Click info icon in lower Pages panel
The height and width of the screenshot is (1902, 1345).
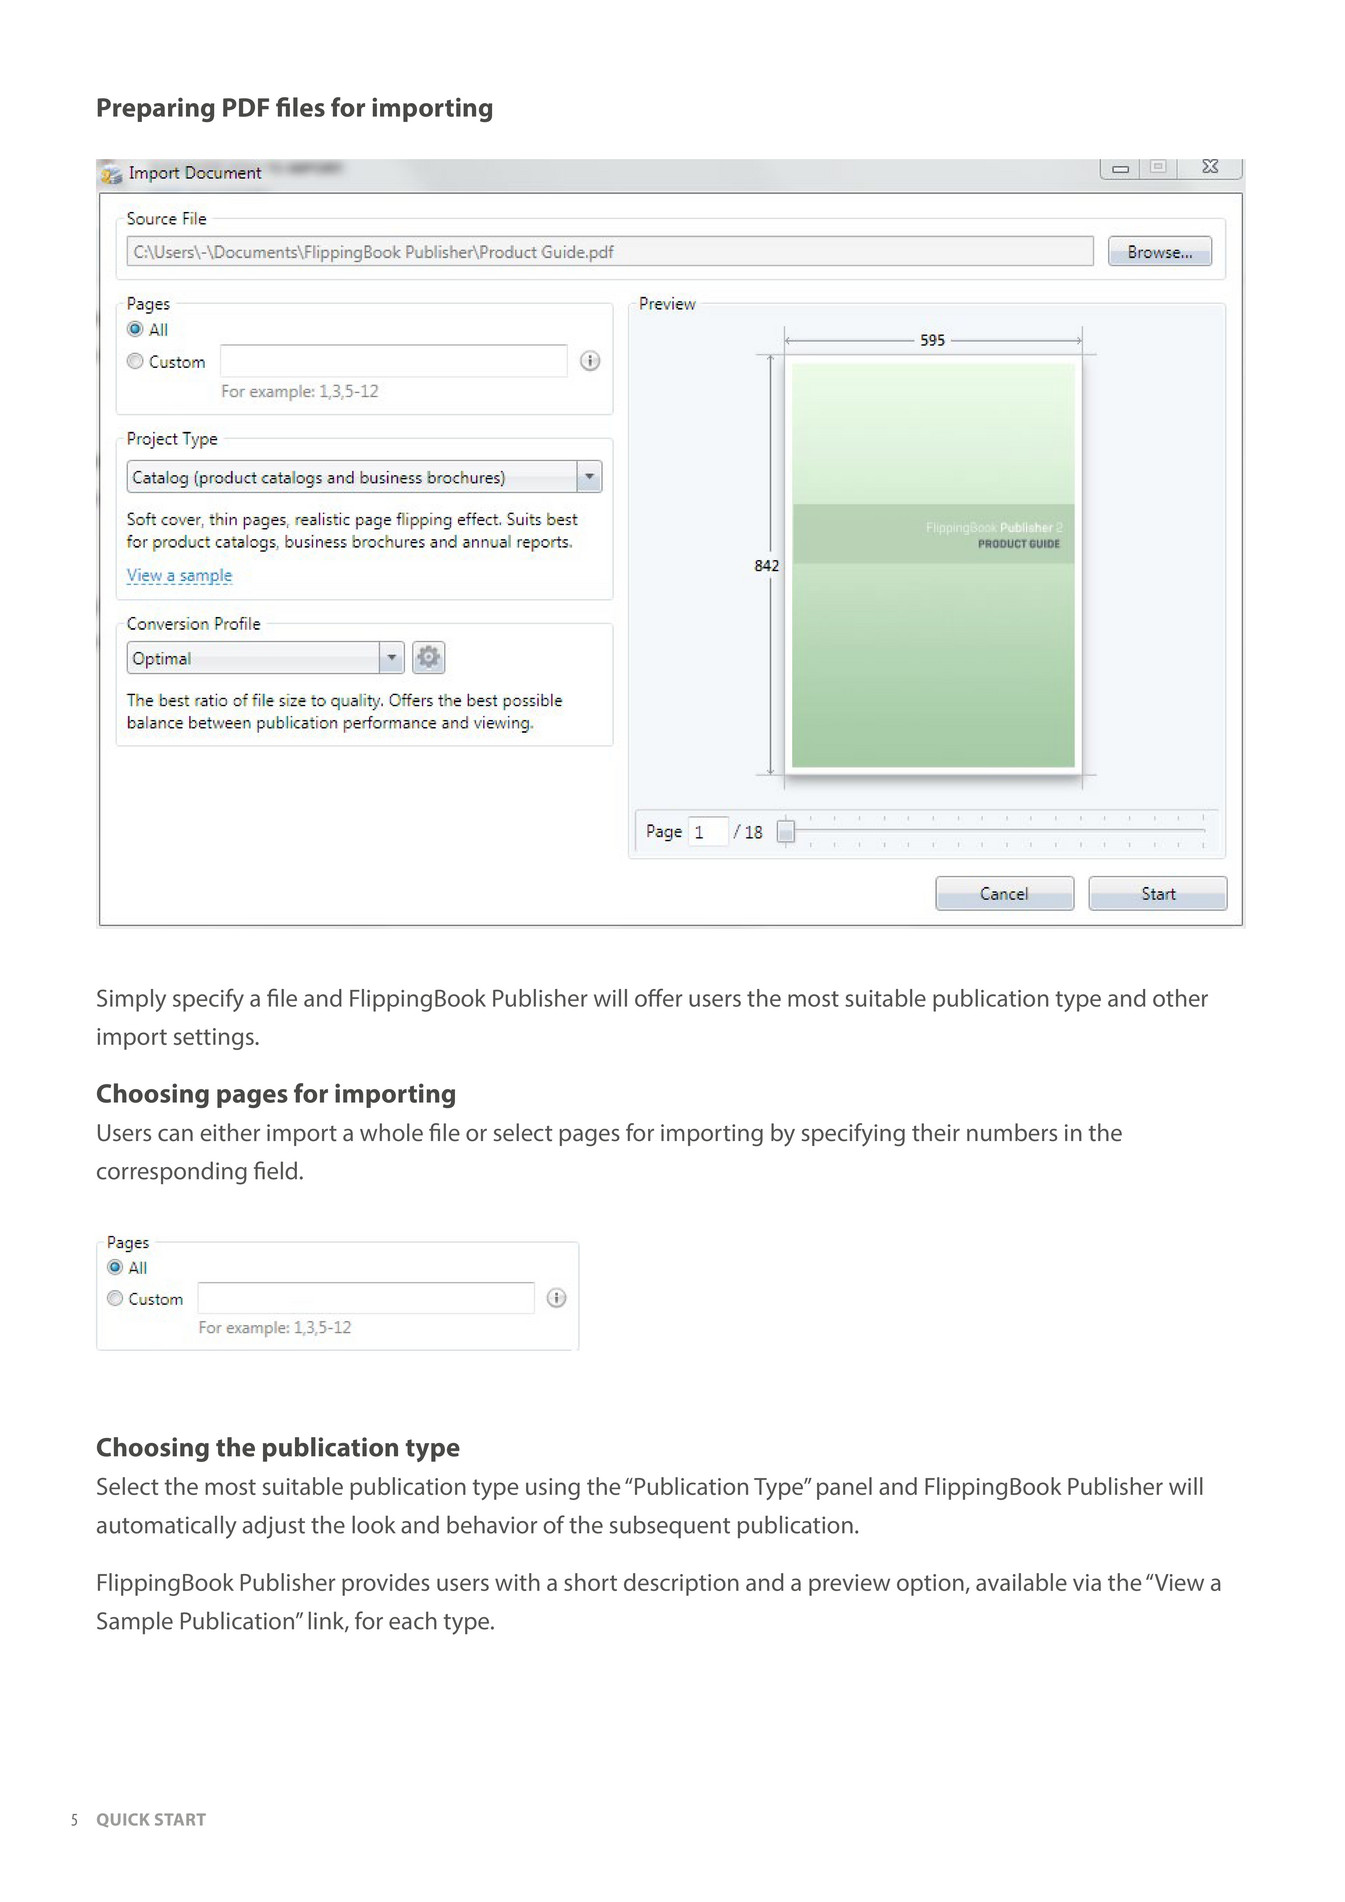(557, 1298)
